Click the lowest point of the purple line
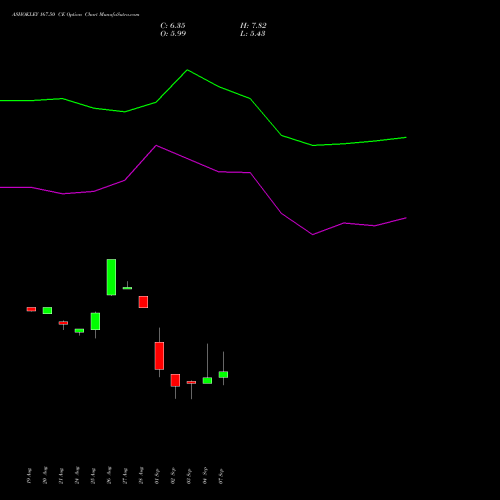The height and width of the screenshot is (500, 500). [313, 235]
